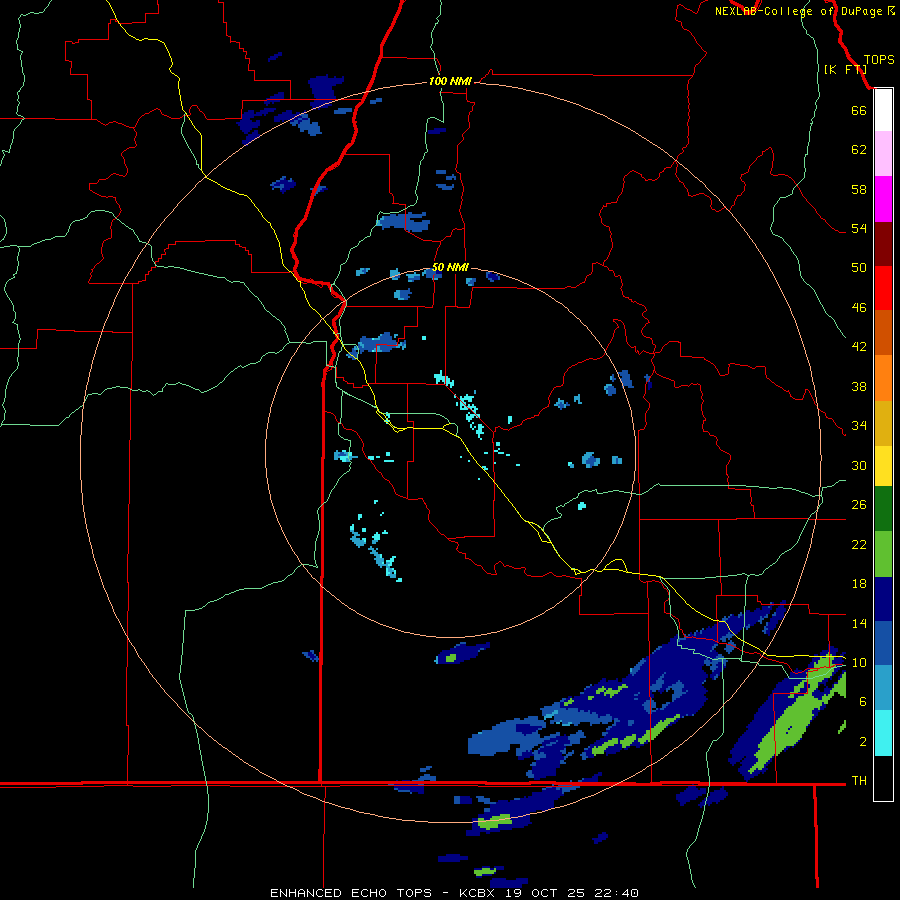Click the '2' legend value label

point(863,741)
